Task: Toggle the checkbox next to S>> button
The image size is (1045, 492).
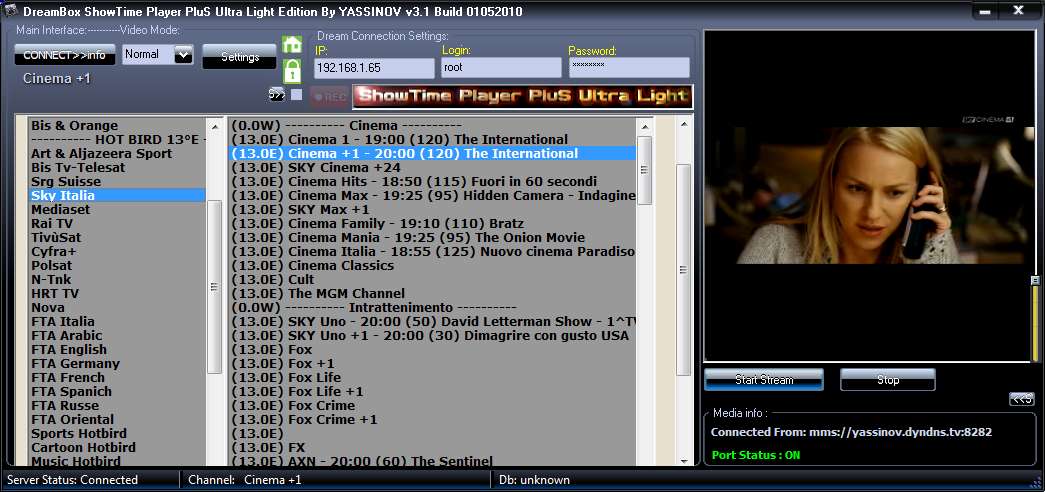Action: [x=296, y=94]
